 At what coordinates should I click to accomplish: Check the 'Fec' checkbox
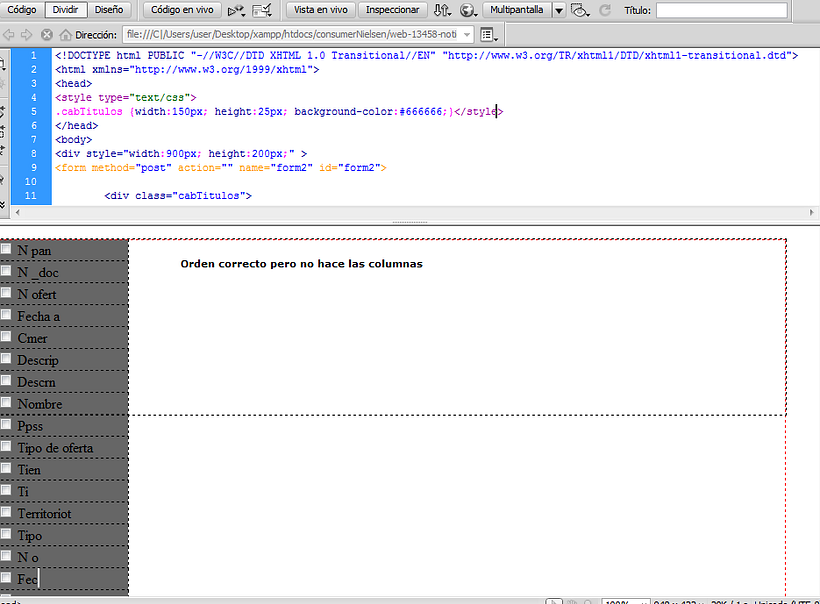(6, 577)
